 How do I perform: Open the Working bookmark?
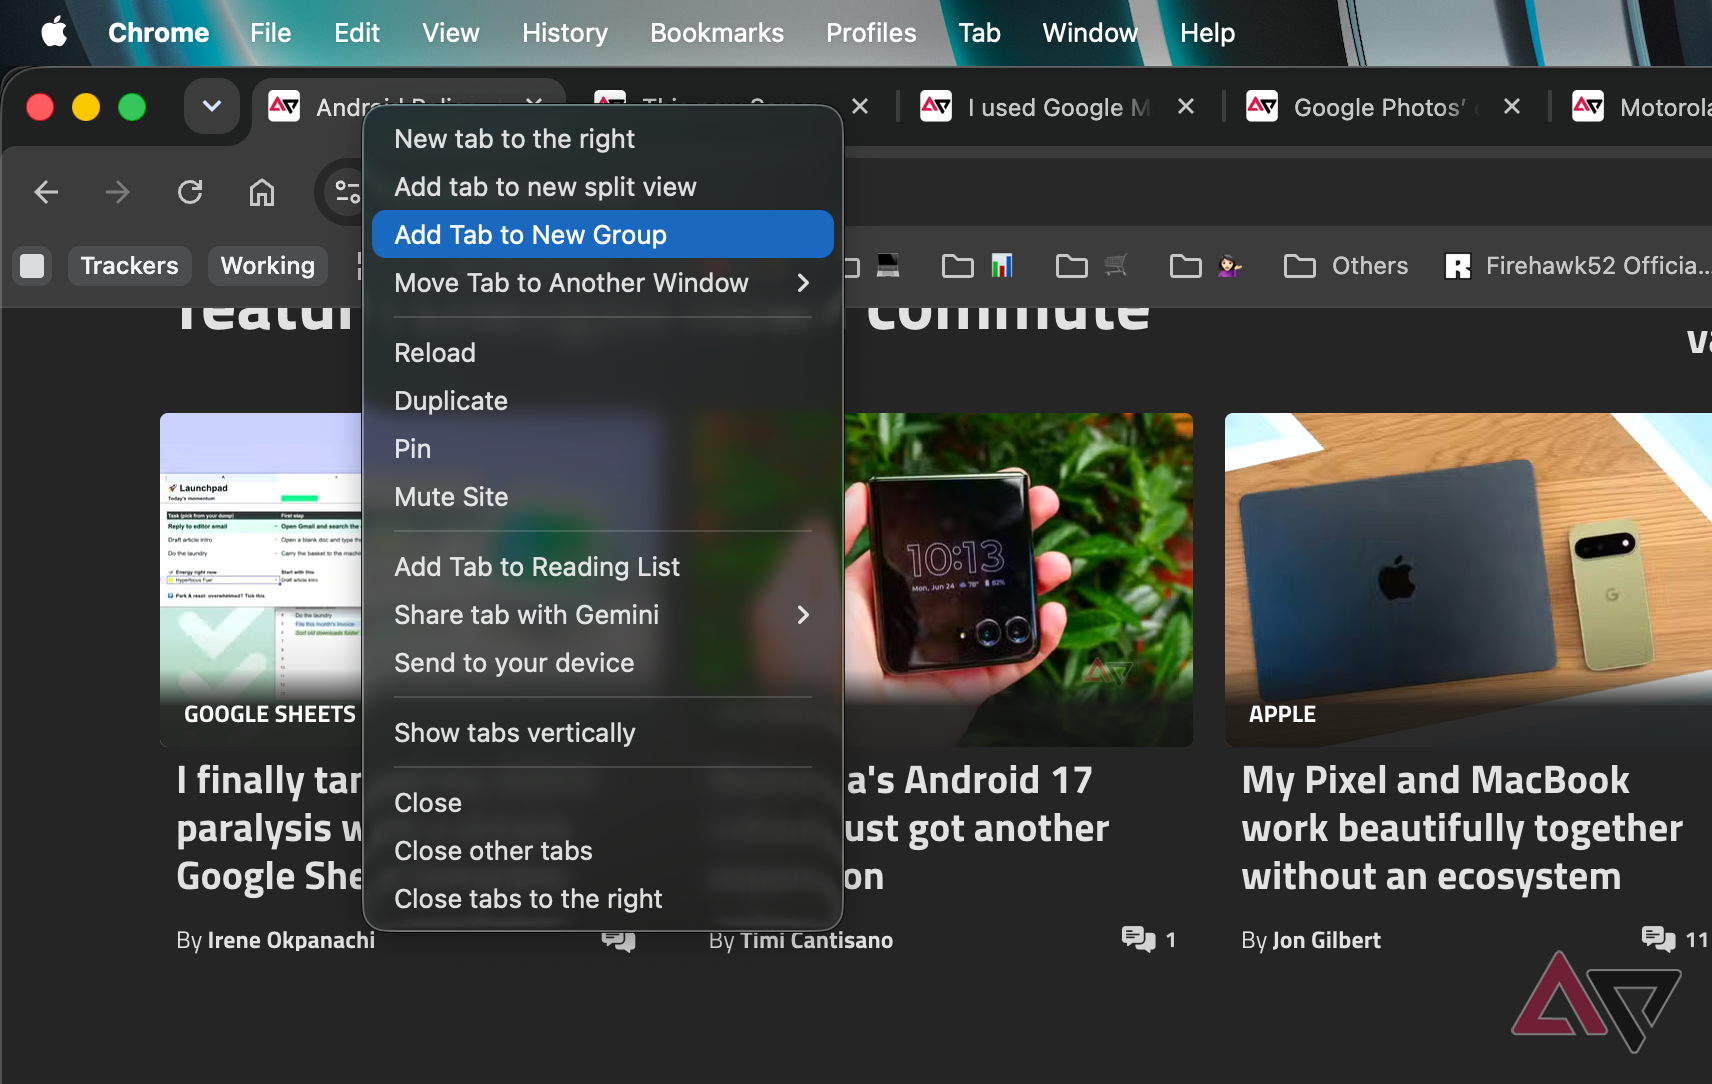pos(267,265)
